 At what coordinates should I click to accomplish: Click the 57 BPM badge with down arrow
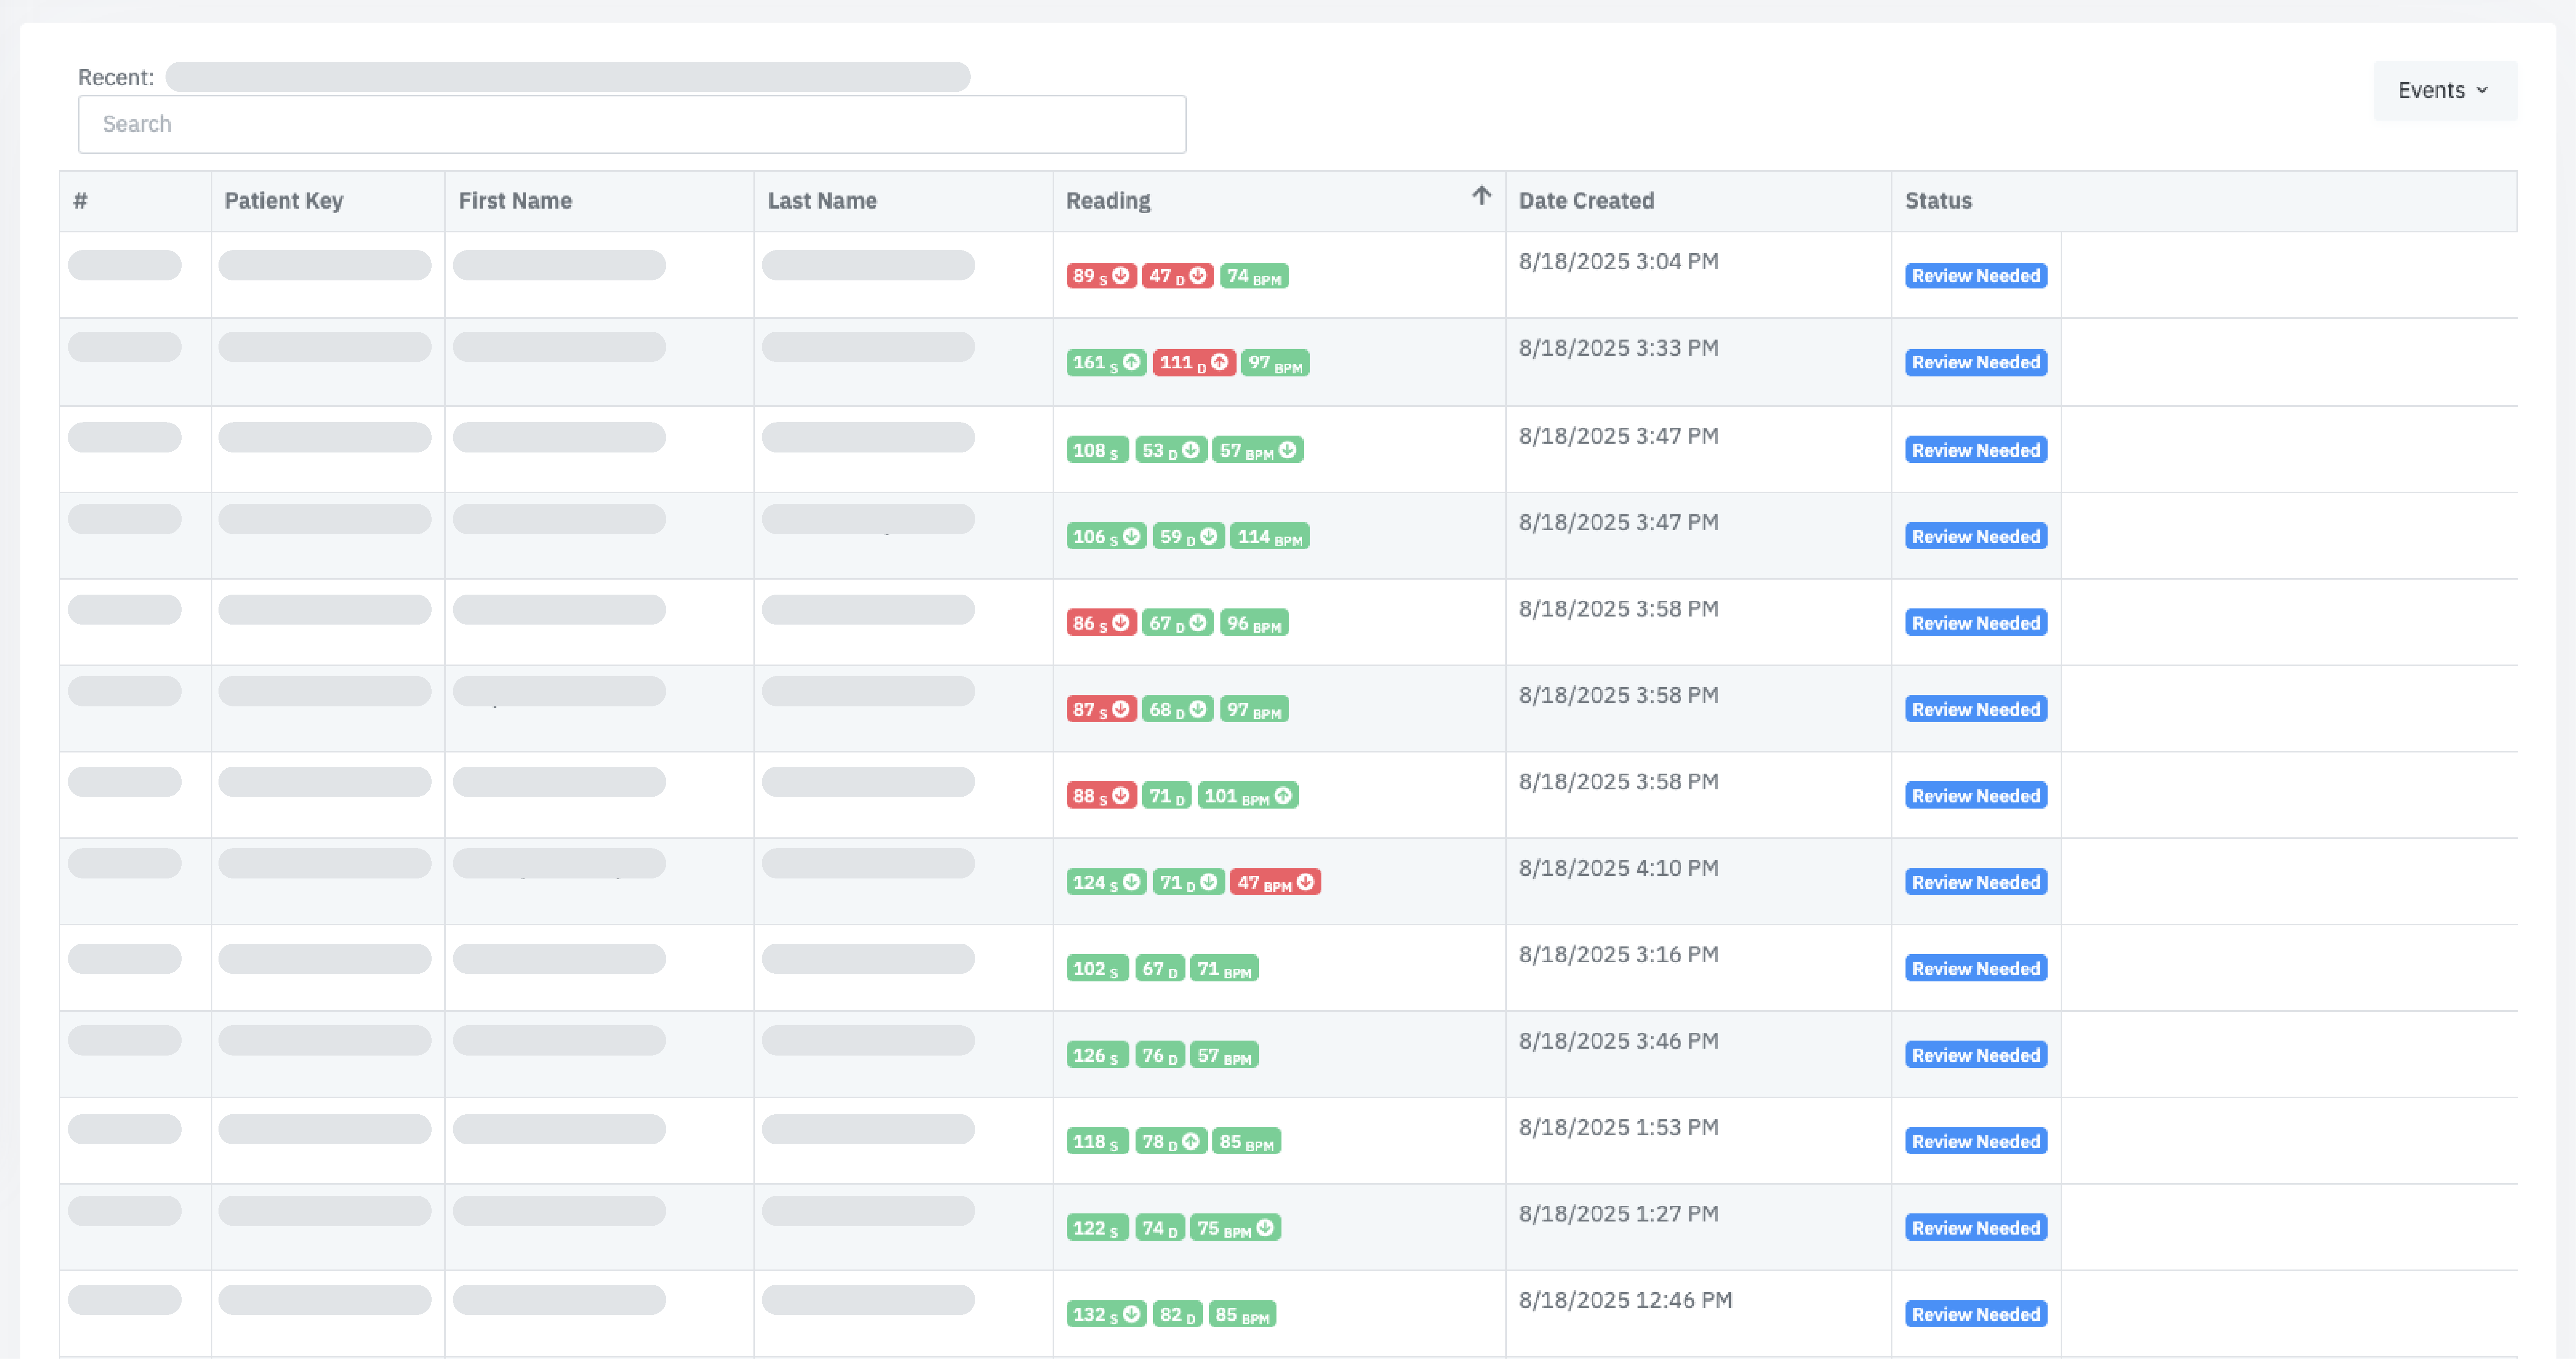coord(1258,450)
